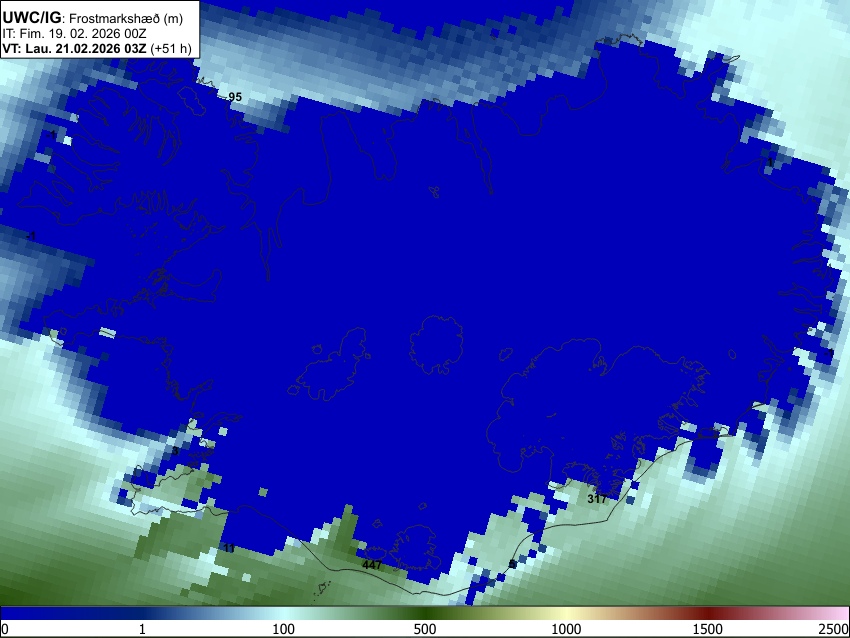
Task: Click the color scale label "0"
Action: click(5, 629)
